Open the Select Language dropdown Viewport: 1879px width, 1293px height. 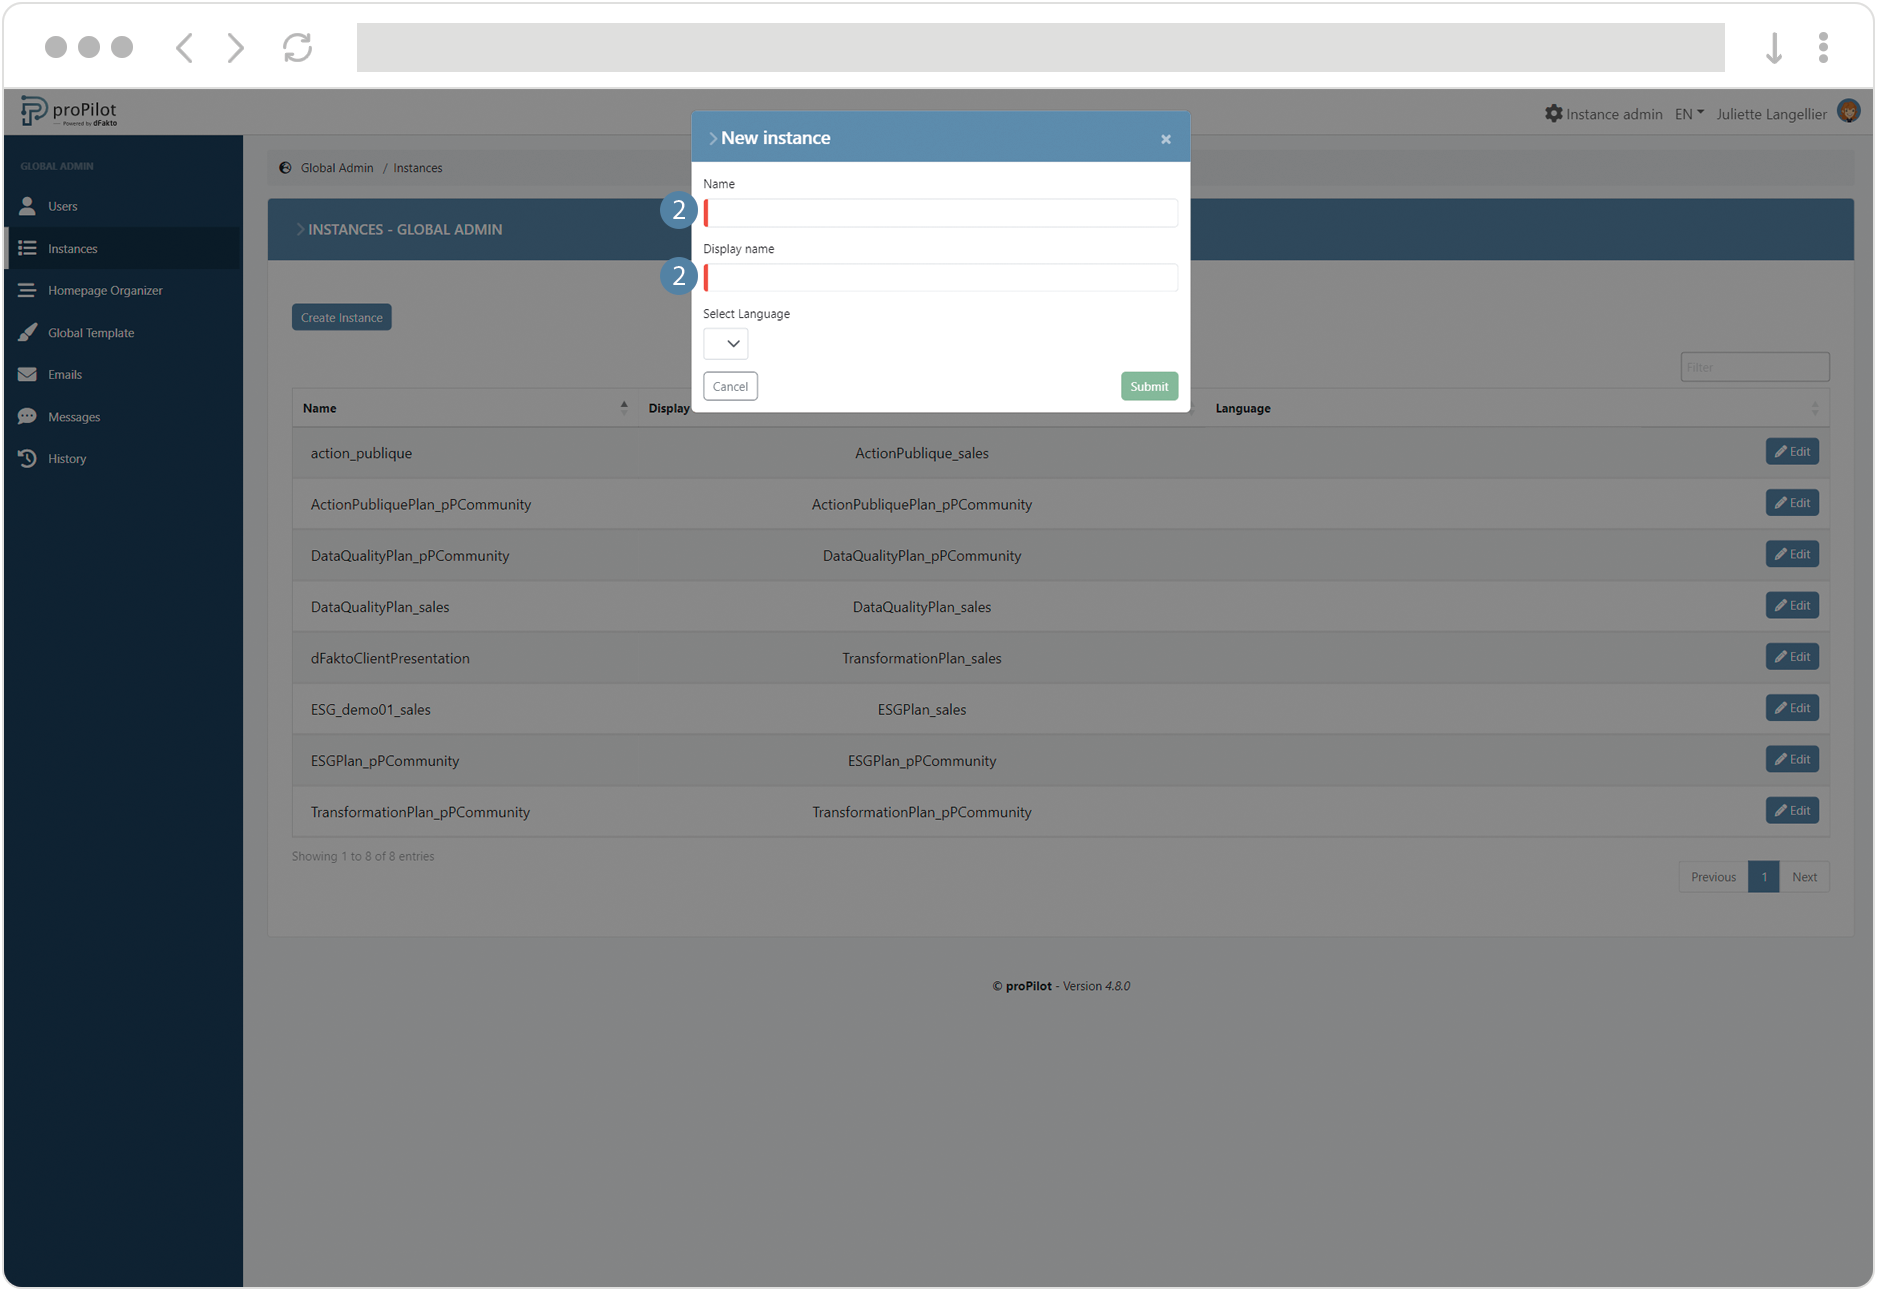[x=726, y=344]
